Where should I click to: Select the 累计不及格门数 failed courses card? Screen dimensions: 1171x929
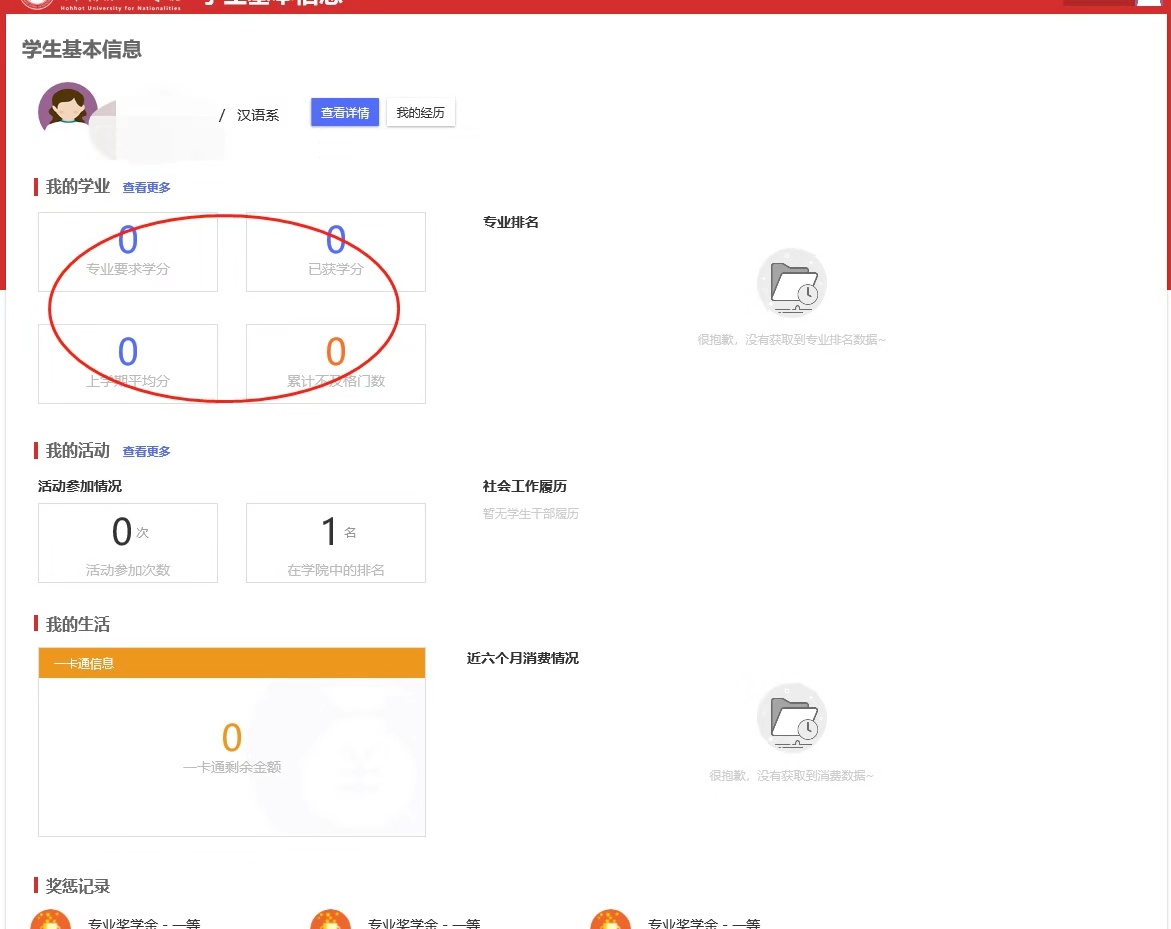tap(335, 364)
